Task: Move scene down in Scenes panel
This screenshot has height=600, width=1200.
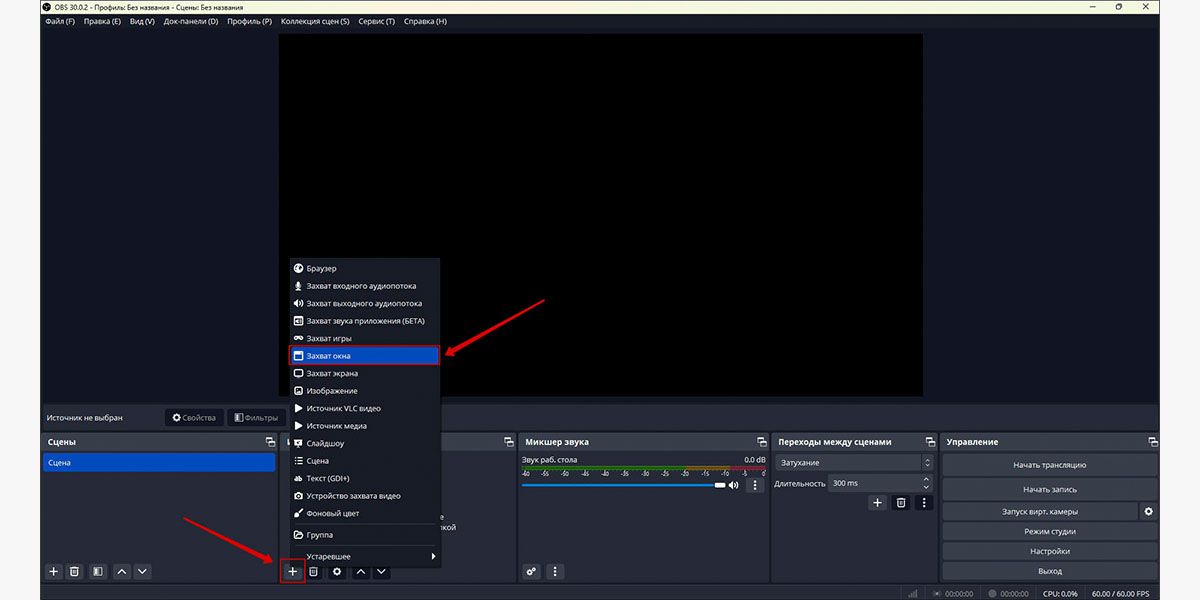Action: click(x=142, y=571)
